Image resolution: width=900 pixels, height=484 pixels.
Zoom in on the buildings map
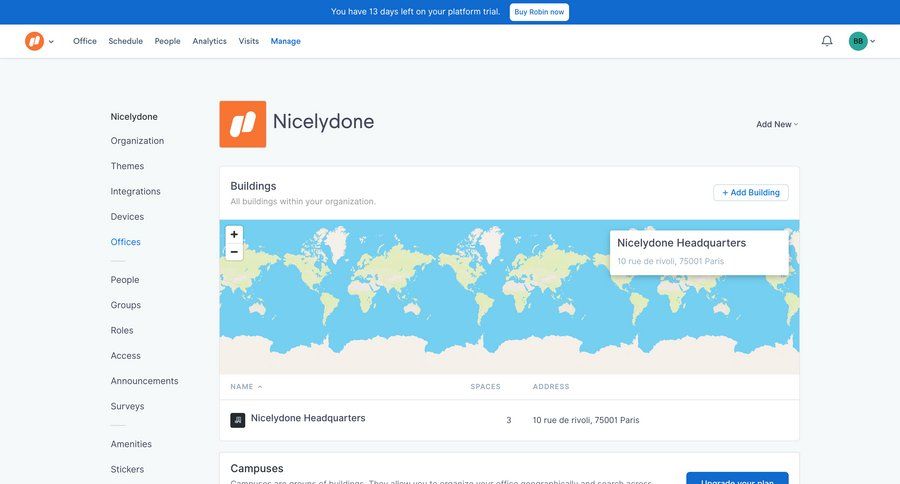pos(234,234)
